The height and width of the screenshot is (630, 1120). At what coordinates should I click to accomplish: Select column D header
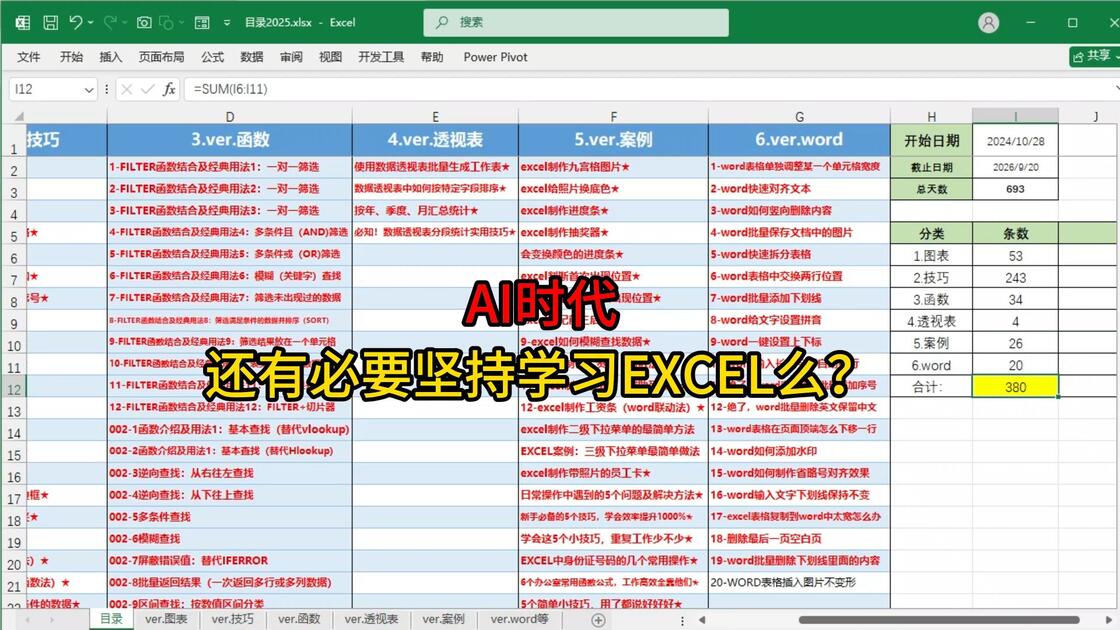(229, 116)
